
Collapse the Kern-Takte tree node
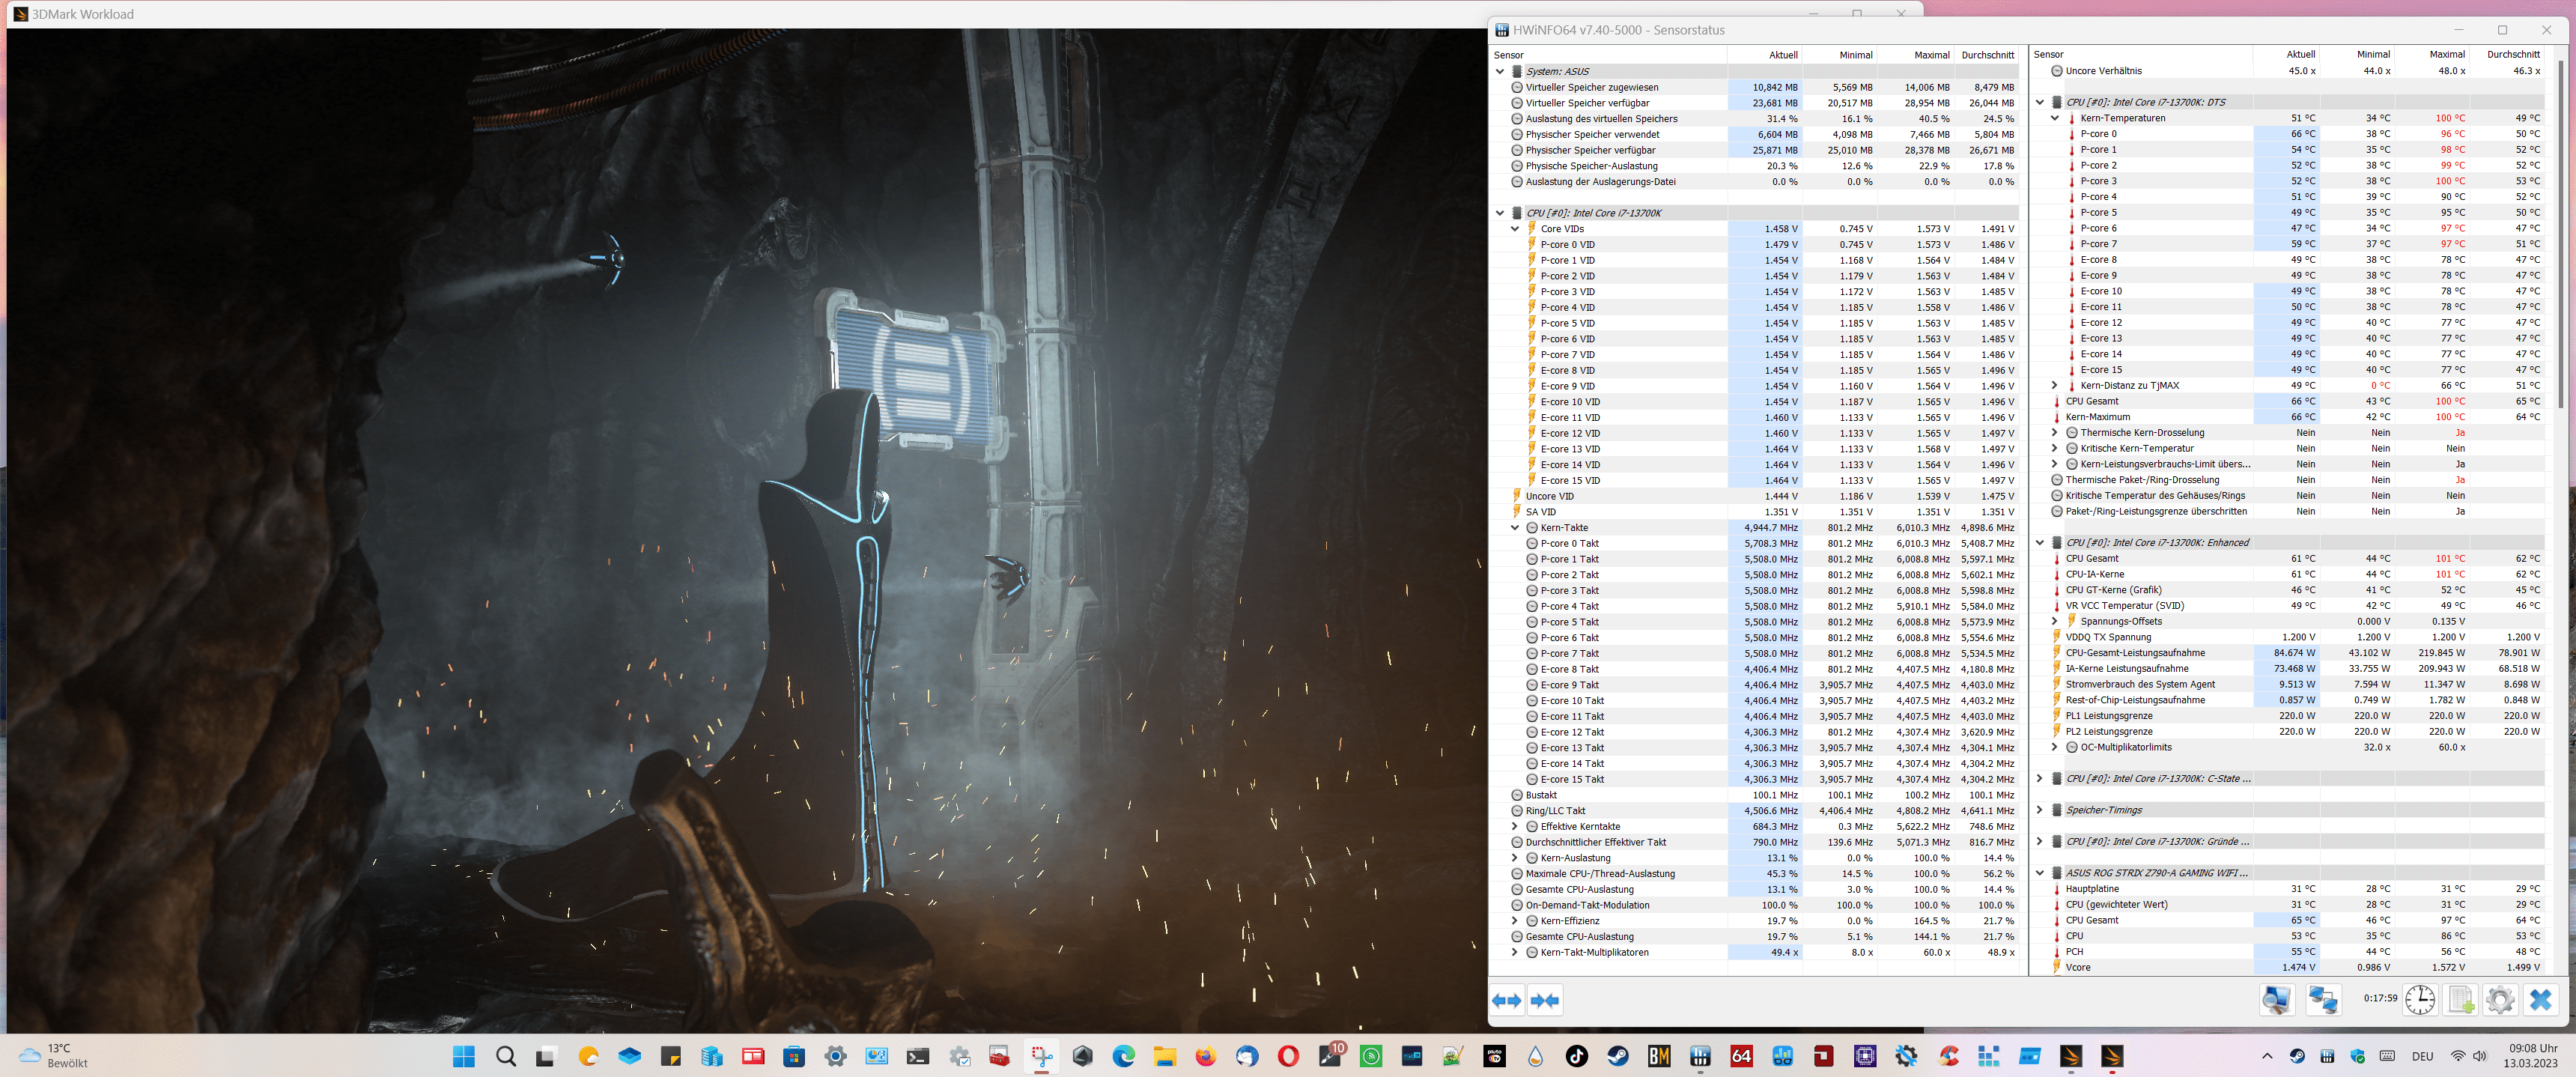(x=1515, y=528)
